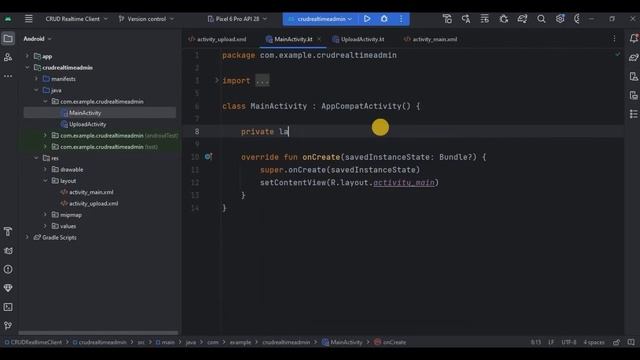Unfold the collapsed import block
The height and width of the screenshot is (360, 640).
pyautogui.click(x=217, y=80)
